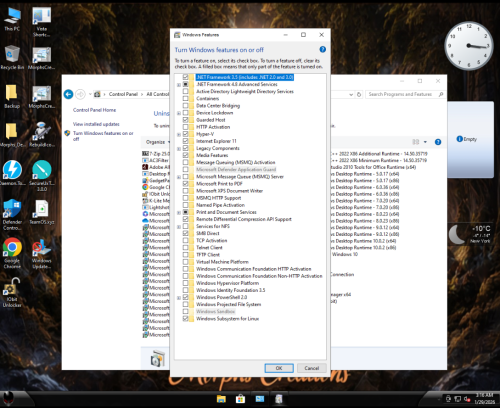Screen dimensions: 500x408
Task: Click Cancel in Windows Features dialog
Action: pyautogui.click(x=312, y=368)
